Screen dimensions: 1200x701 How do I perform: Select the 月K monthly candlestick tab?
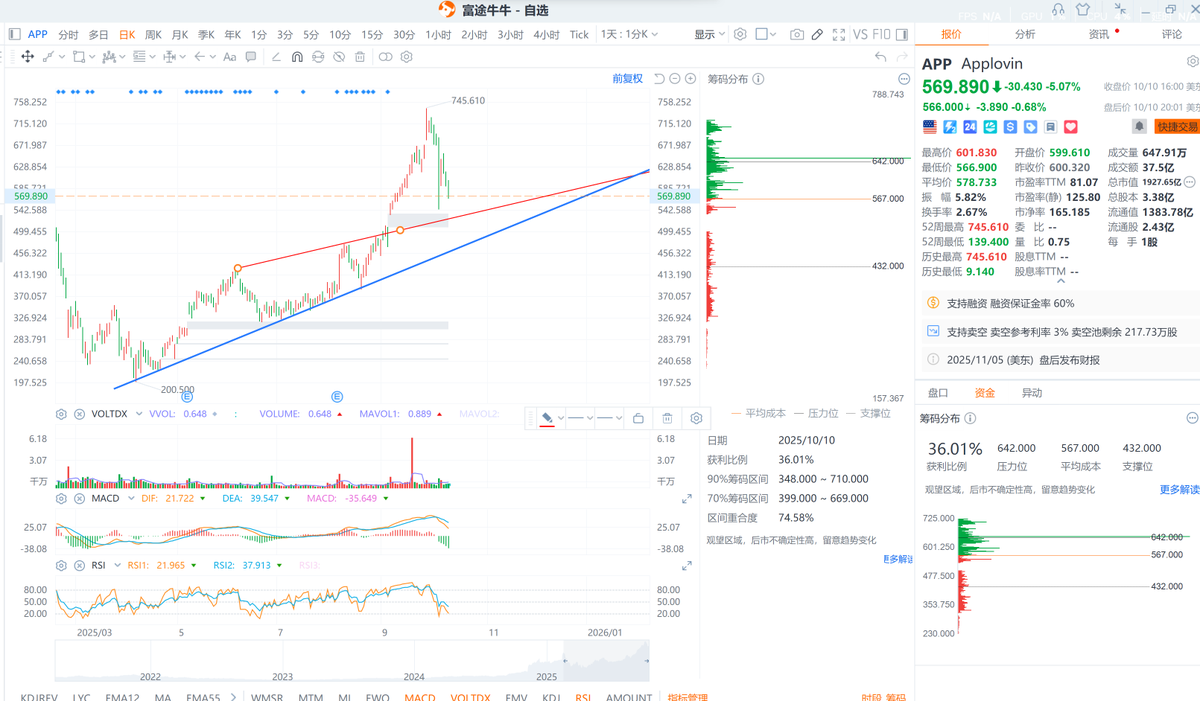pyautogui.click(x=180, y=34)
